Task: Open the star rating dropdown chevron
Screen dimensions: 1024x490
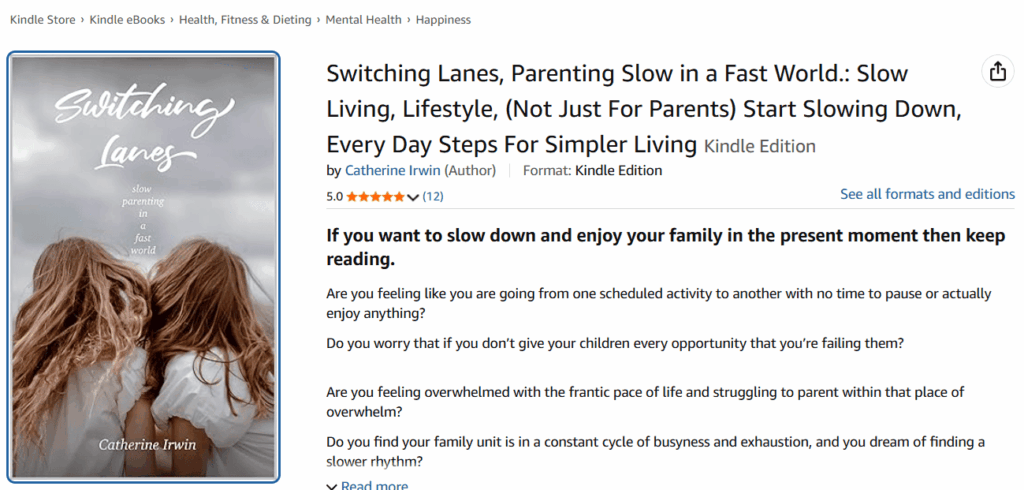Action: pos(413,197)
